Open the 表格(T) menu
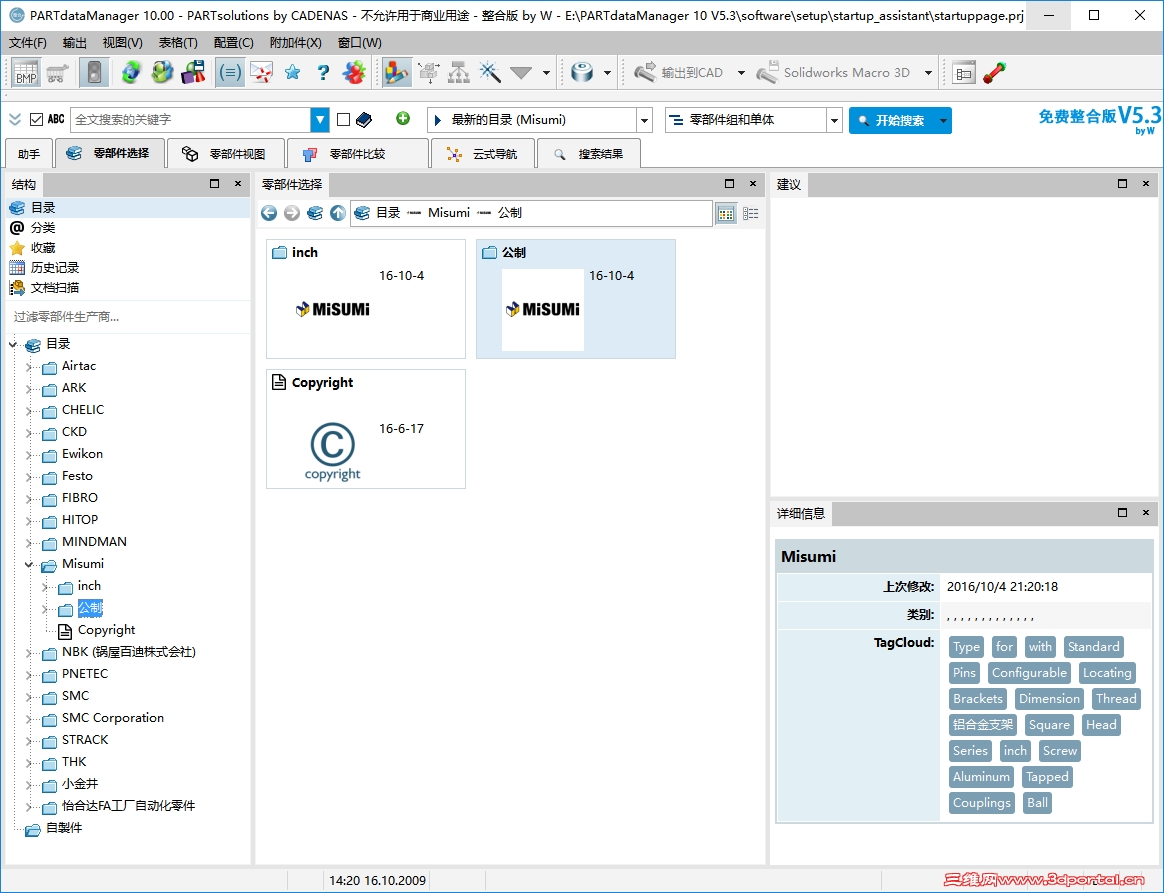 pos(178,43)
